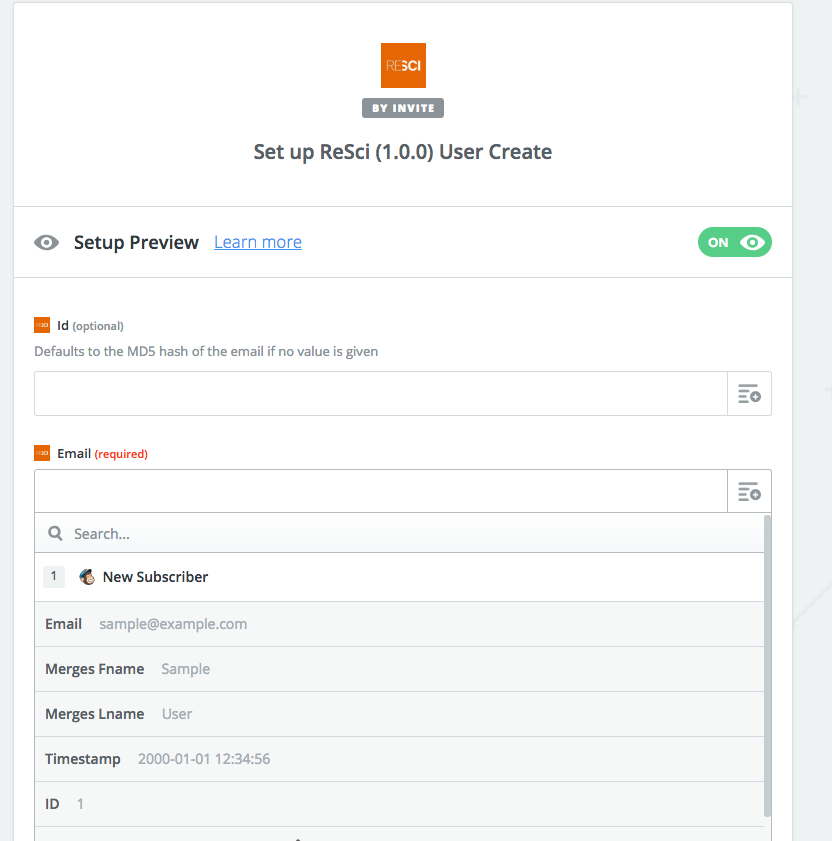Open the Learn more link
Viewport: 832px width, 841px height.
(x=257, y=242)
